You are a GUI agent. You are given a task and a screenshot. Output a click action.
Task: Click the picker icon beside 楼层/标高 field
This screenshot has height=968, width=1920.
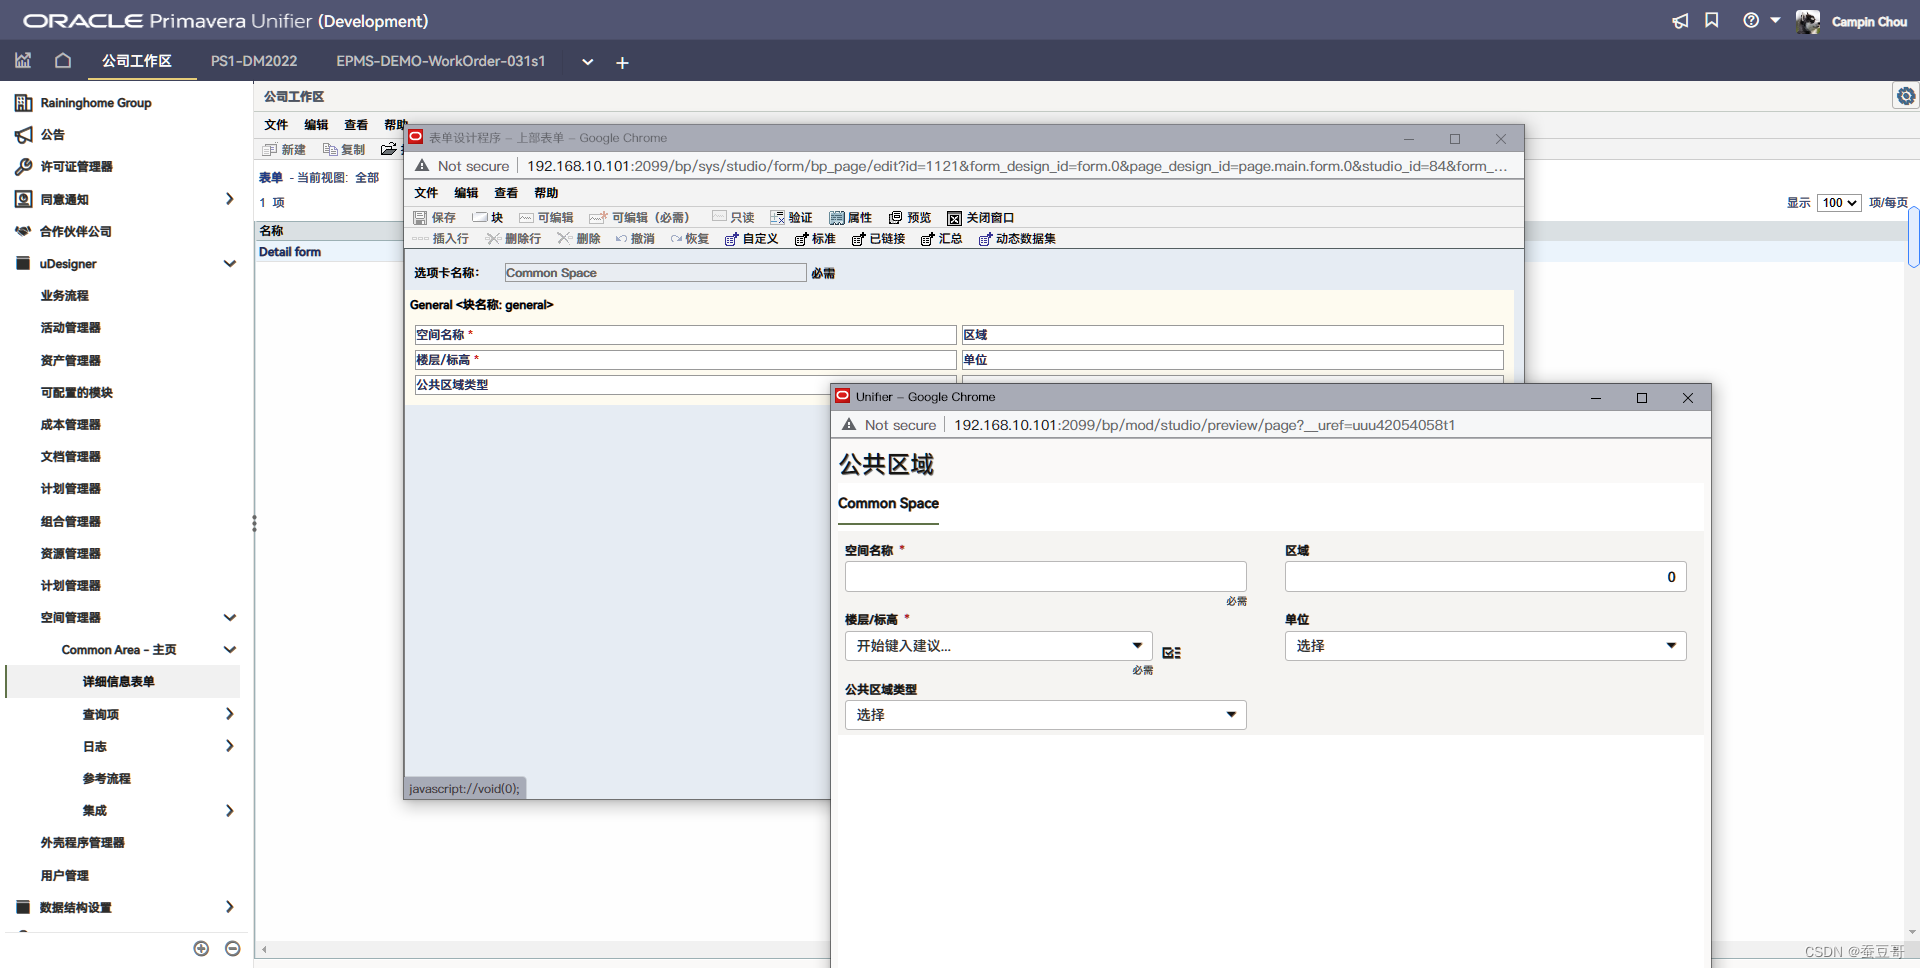point(1171,653)
